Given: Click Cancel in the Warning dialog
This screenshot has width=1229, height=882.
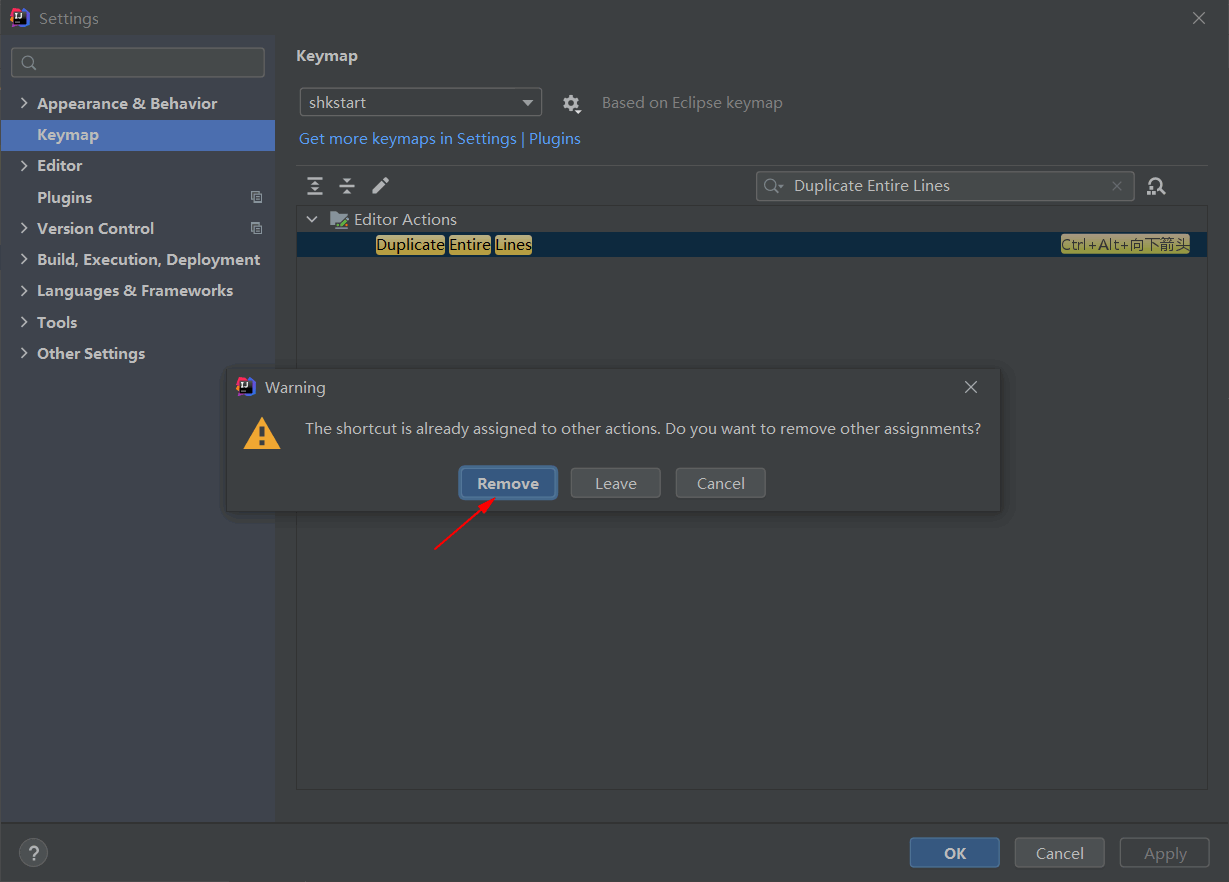Looking at the screenshot, I should 721,483.
